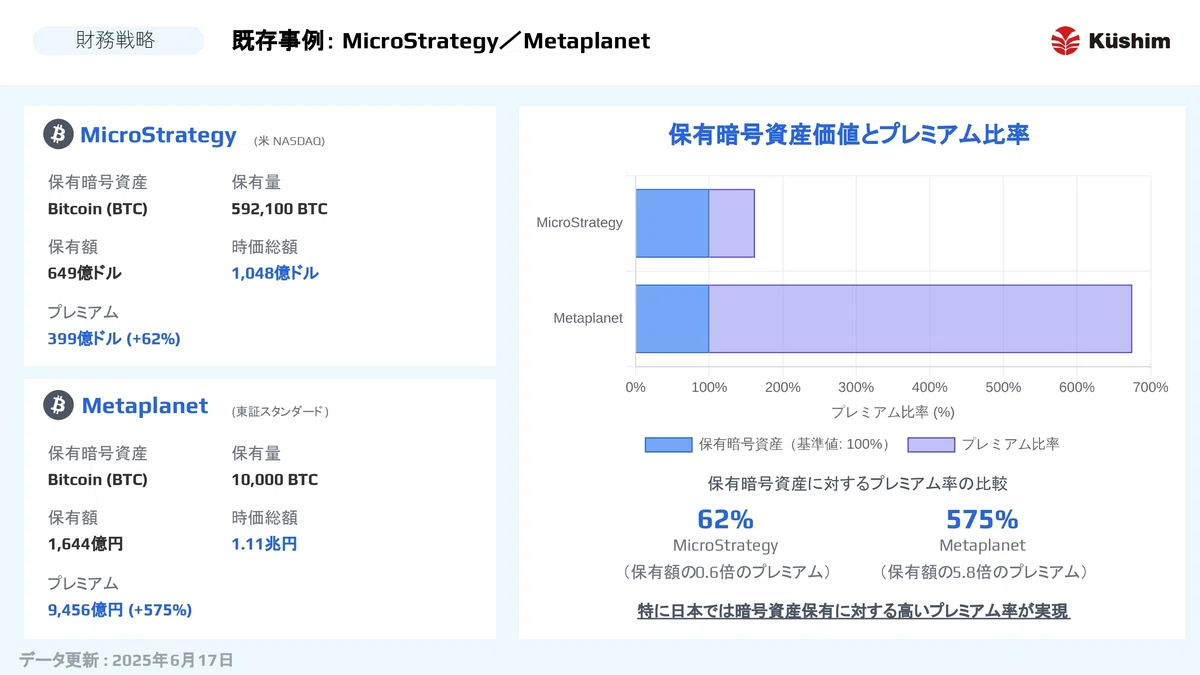Click the 保有暗号資産に対するプレミアム率の比較 subtitle
The image size is (1200, 675).
(857, 483)
